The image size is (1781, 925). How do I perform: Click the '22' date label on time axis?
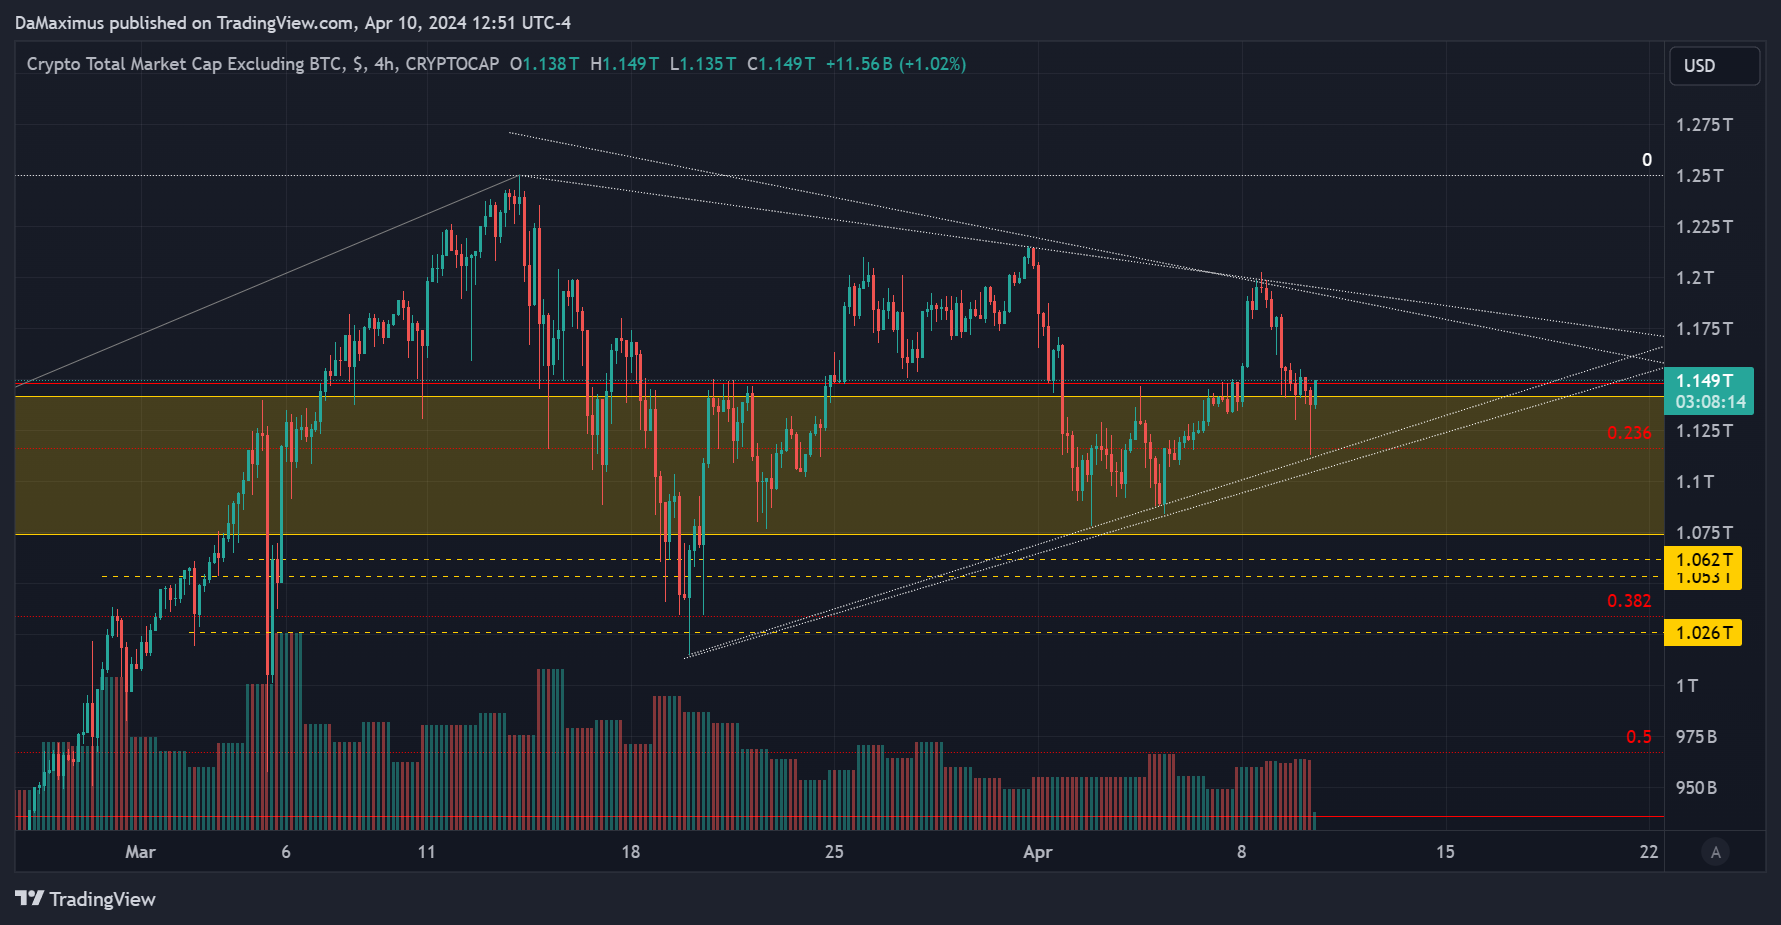tap(1649, 852)
